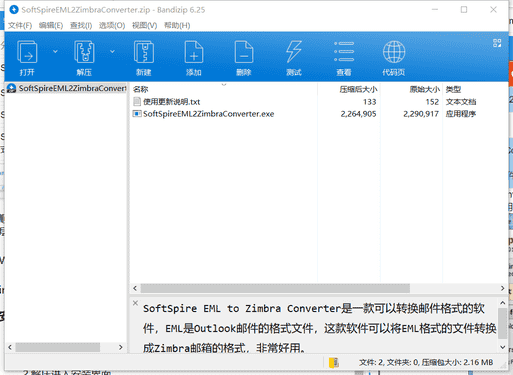Click the exe icon of SoftSpireEML2ZimbraConverter.exe
The width and height of the screenshot is (513, 375).
tap(137, 114)
